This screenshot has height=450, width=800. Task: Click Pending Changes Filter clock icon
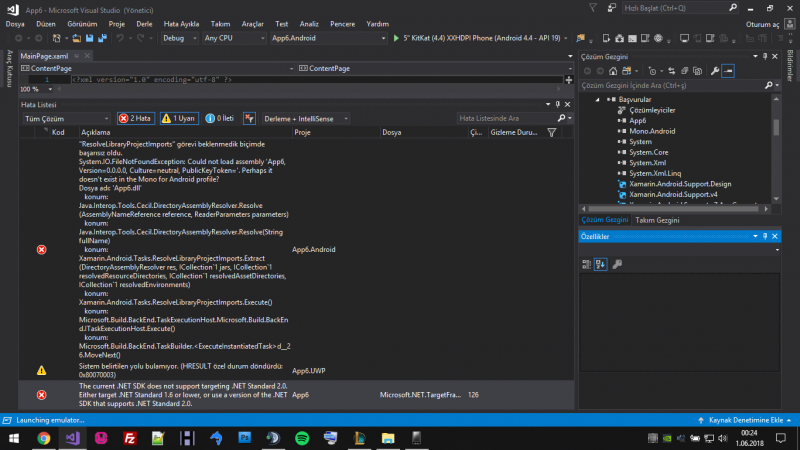[653, 71]
